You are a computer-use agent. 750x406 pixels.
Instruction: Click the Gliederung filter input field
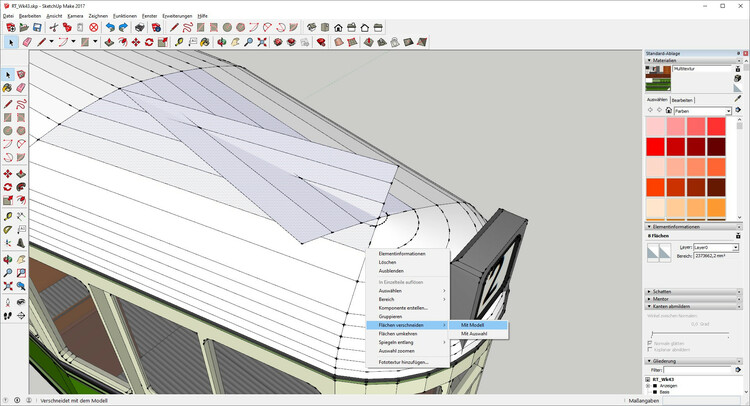click(x=696, y=370)
